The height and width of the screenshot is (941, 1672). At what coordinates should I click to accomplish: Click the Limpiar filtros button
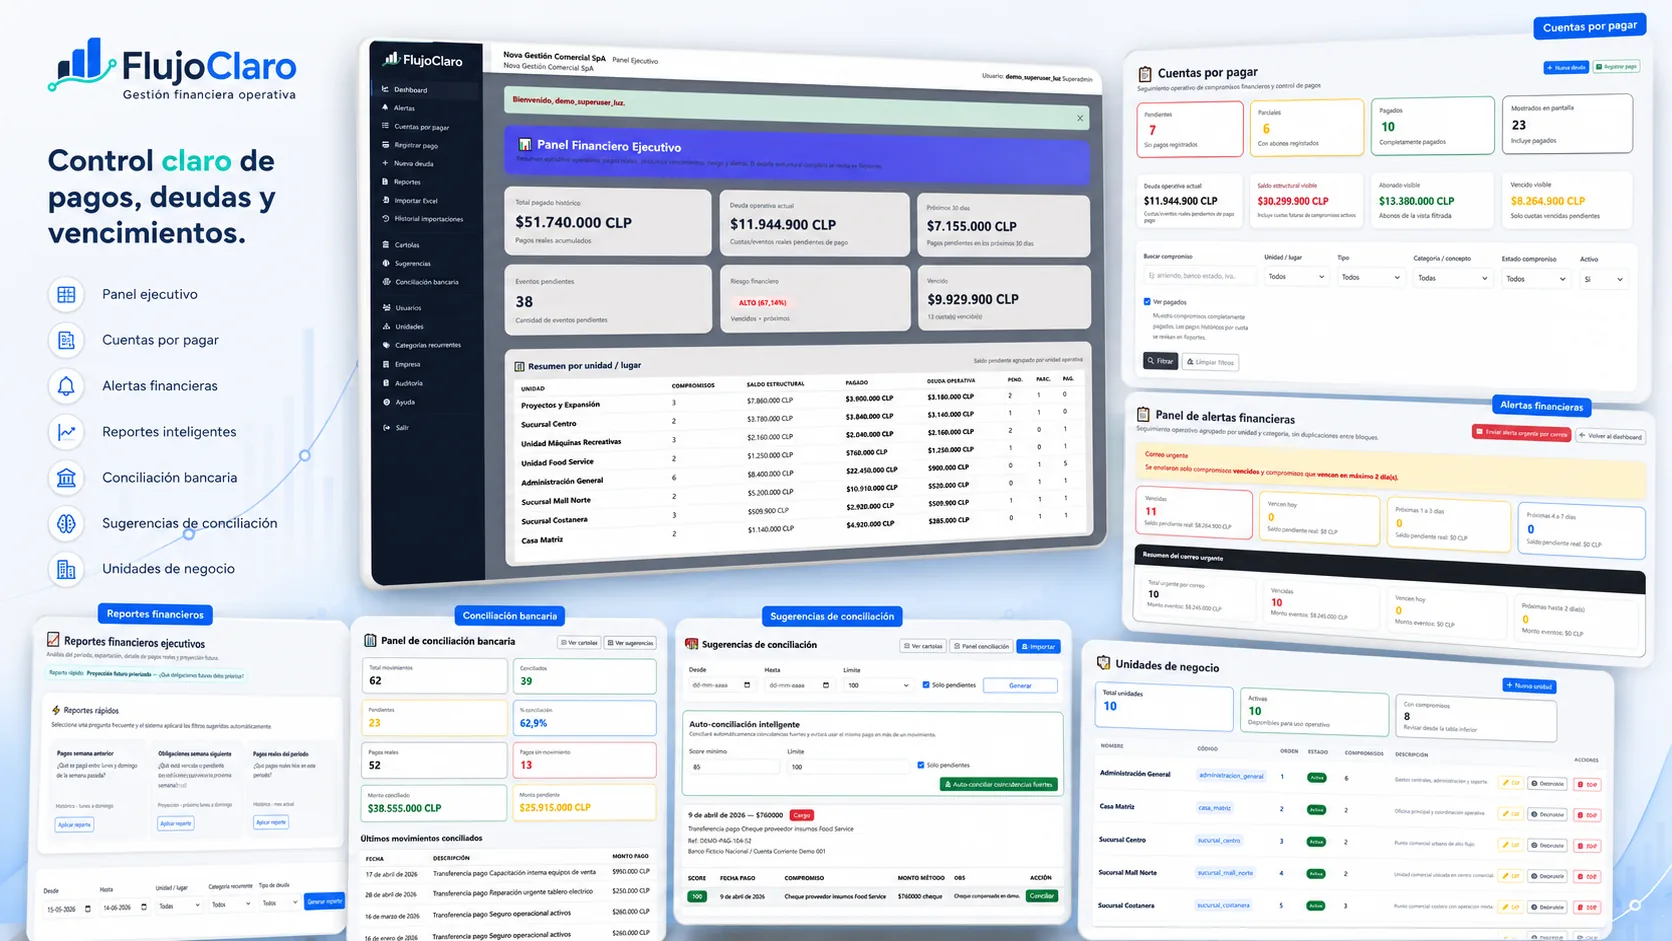click(1211, 362)
